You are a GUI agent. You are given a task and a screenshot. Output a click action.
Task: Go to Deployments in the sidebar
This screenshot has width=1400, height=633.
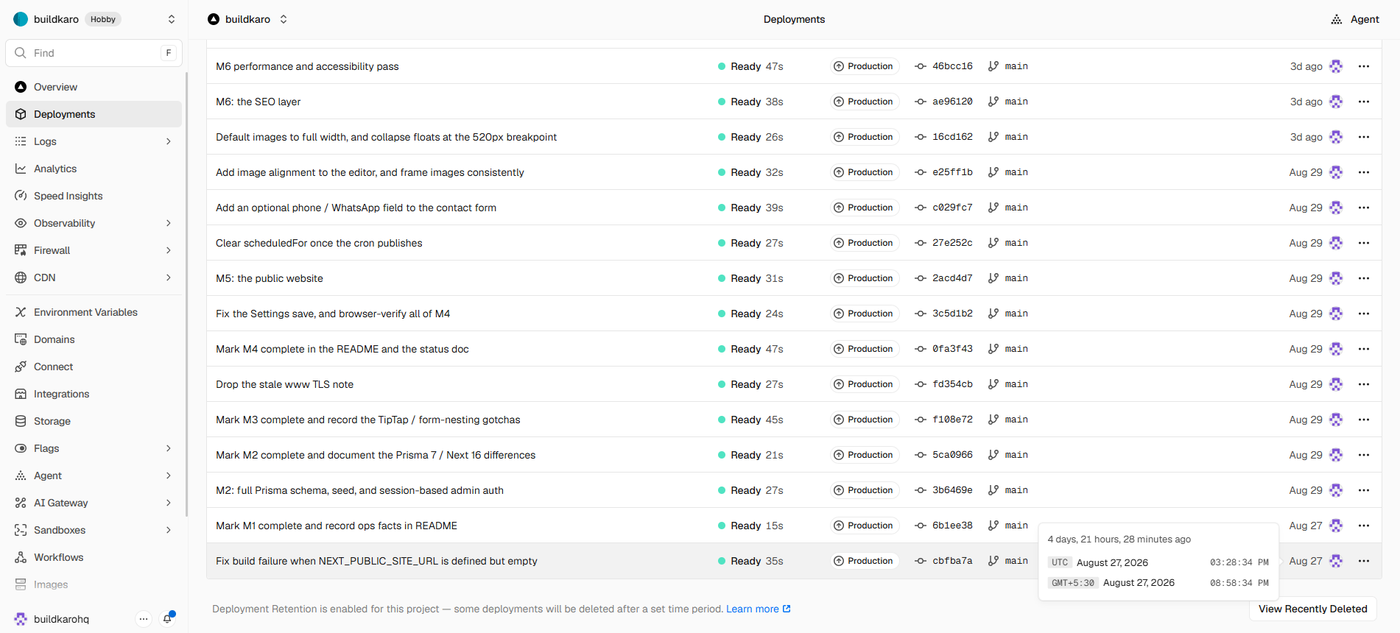[x=94, y=114]
